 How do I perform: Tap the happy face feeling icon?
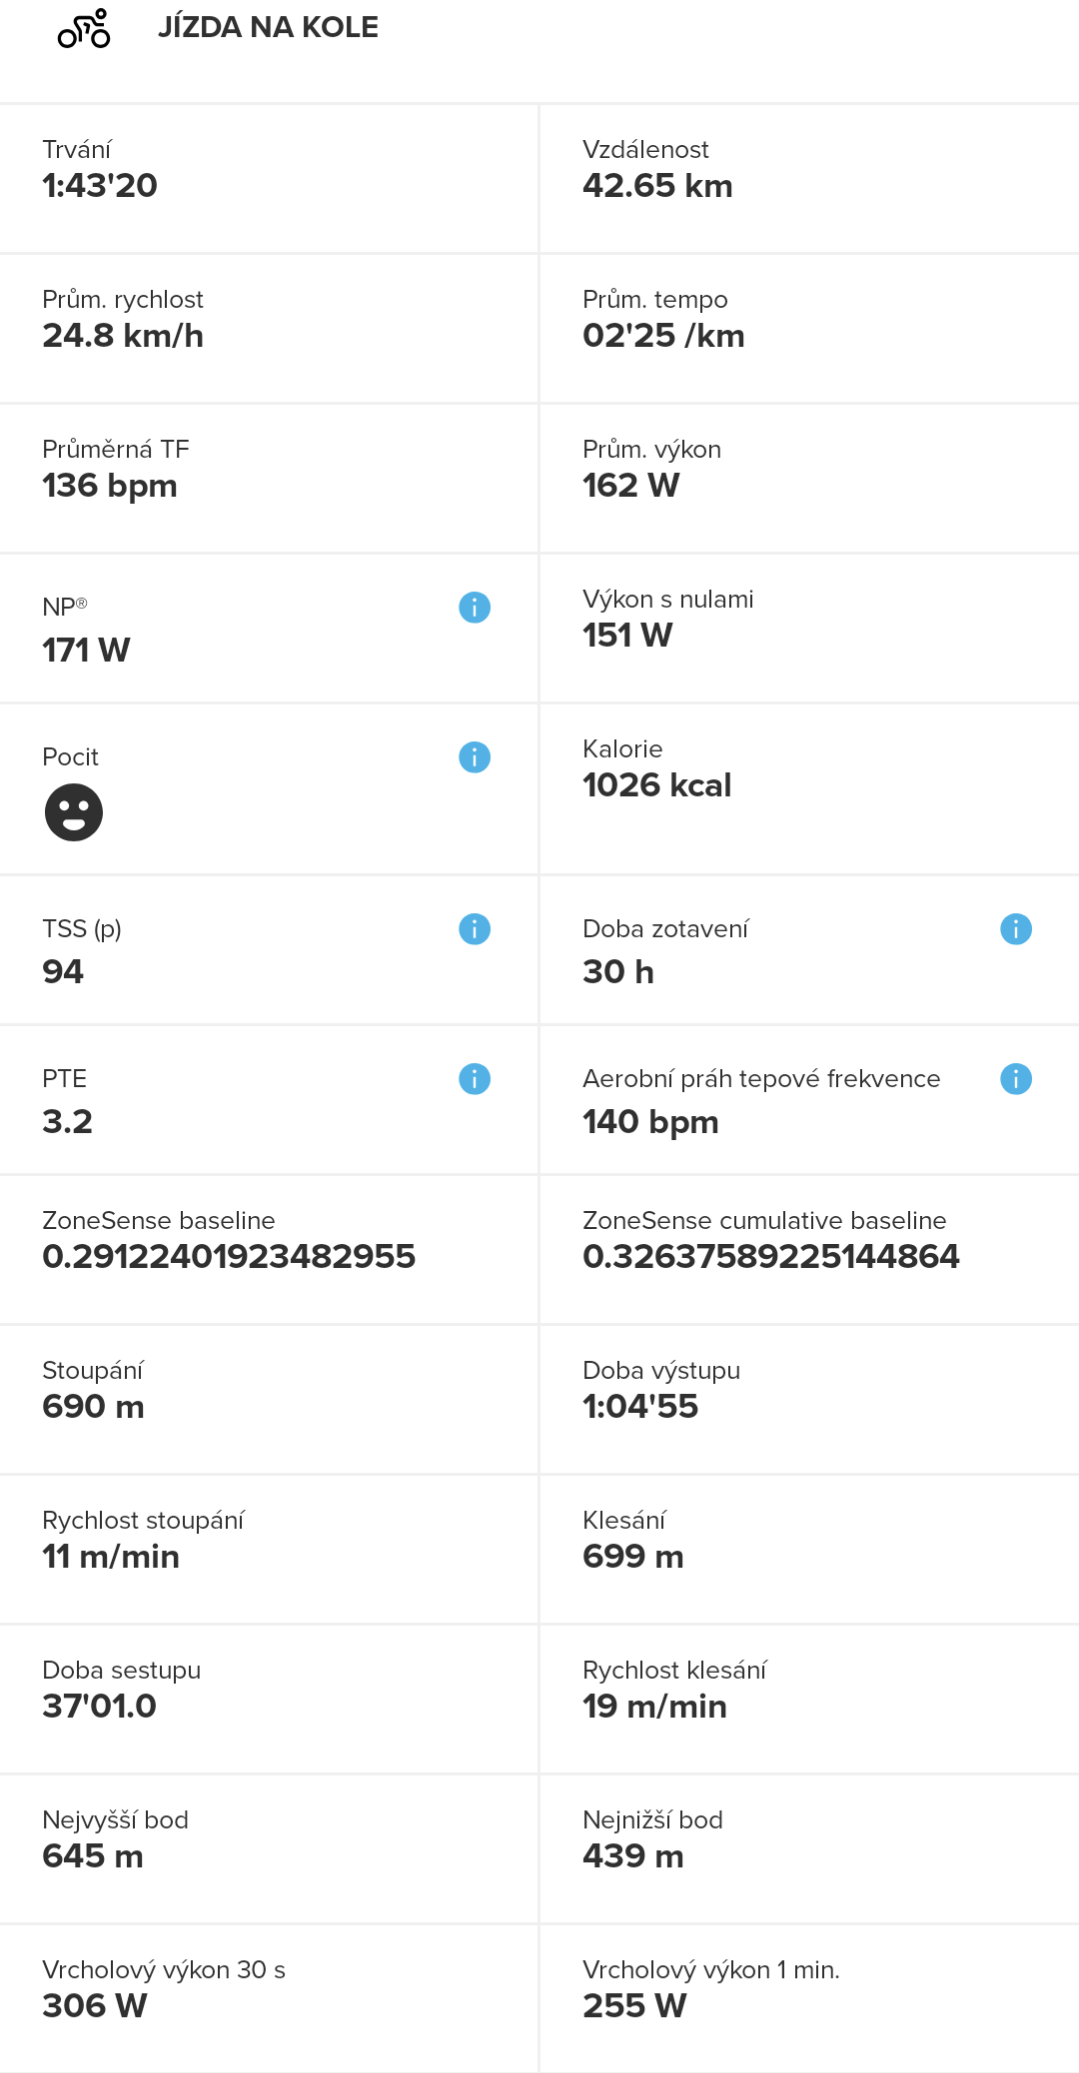(x=73, y=812)
